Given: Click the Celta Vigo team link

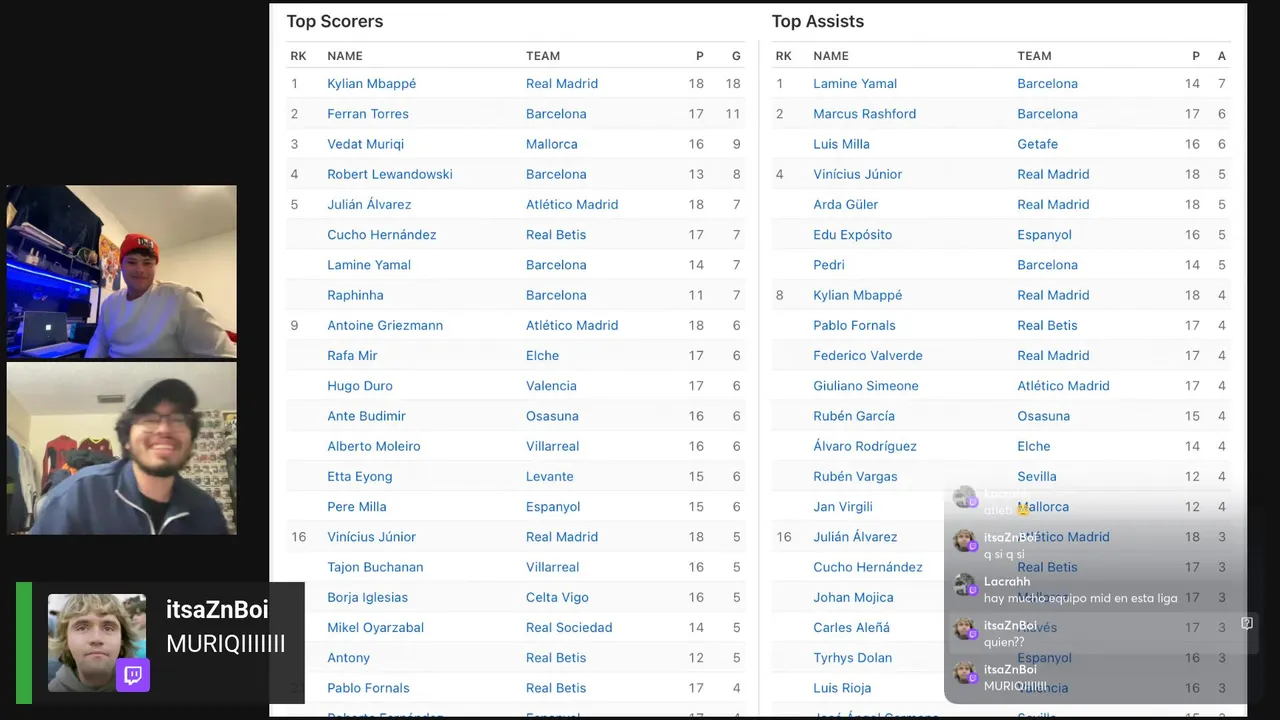Looking at the screenshot, I should (557, 597).
